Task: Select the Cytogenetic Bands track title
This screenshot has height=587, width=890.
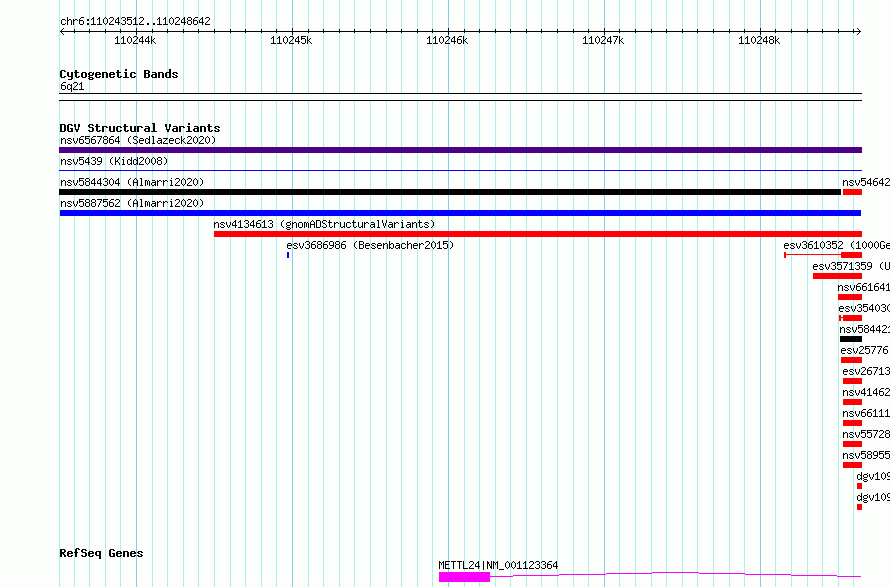Action: [x=119, y=74]
